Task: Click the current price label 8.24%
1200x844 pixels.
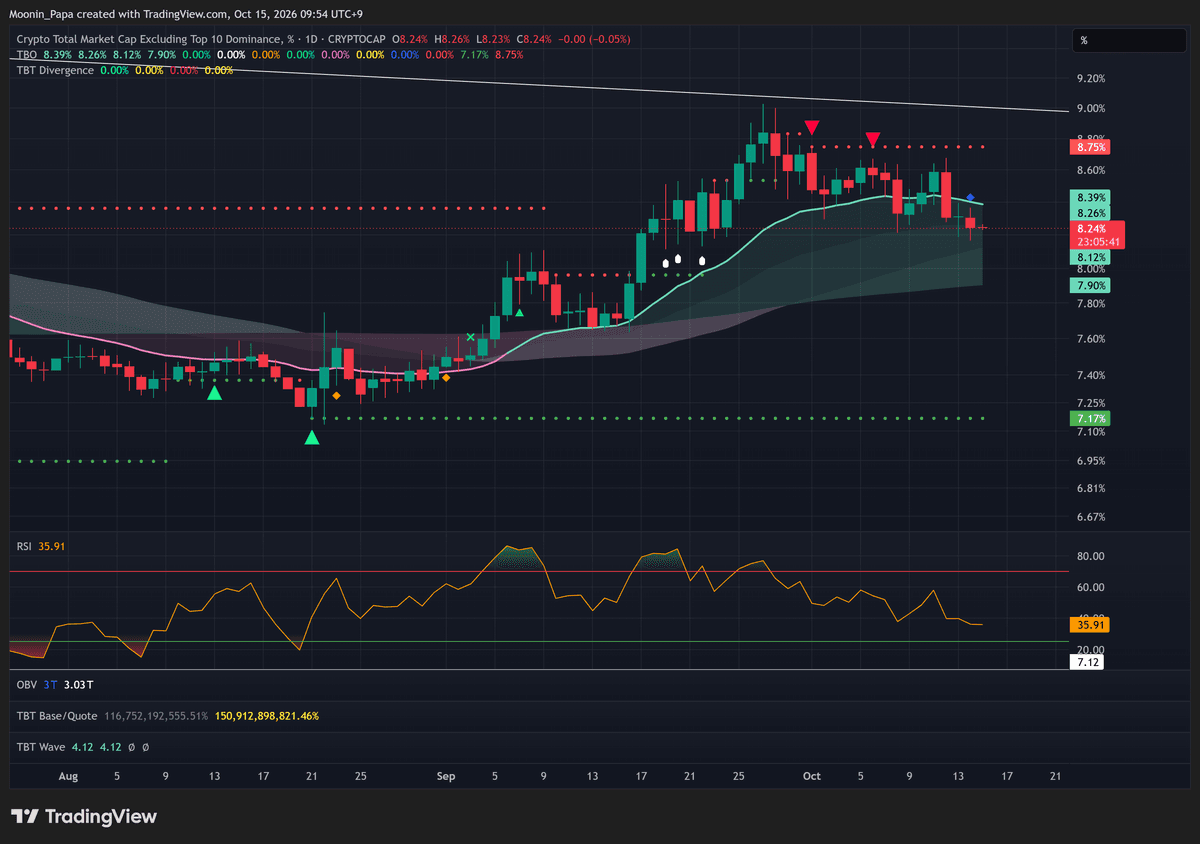Action: coord(1091,229)
